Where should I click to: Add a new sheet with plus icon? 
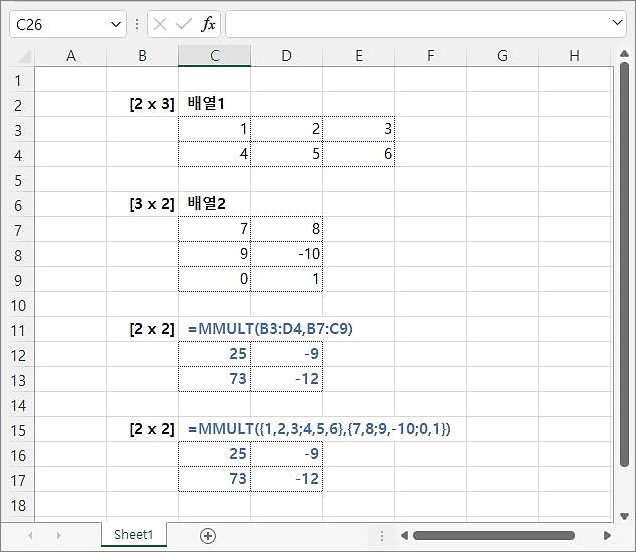click(208, 536)
